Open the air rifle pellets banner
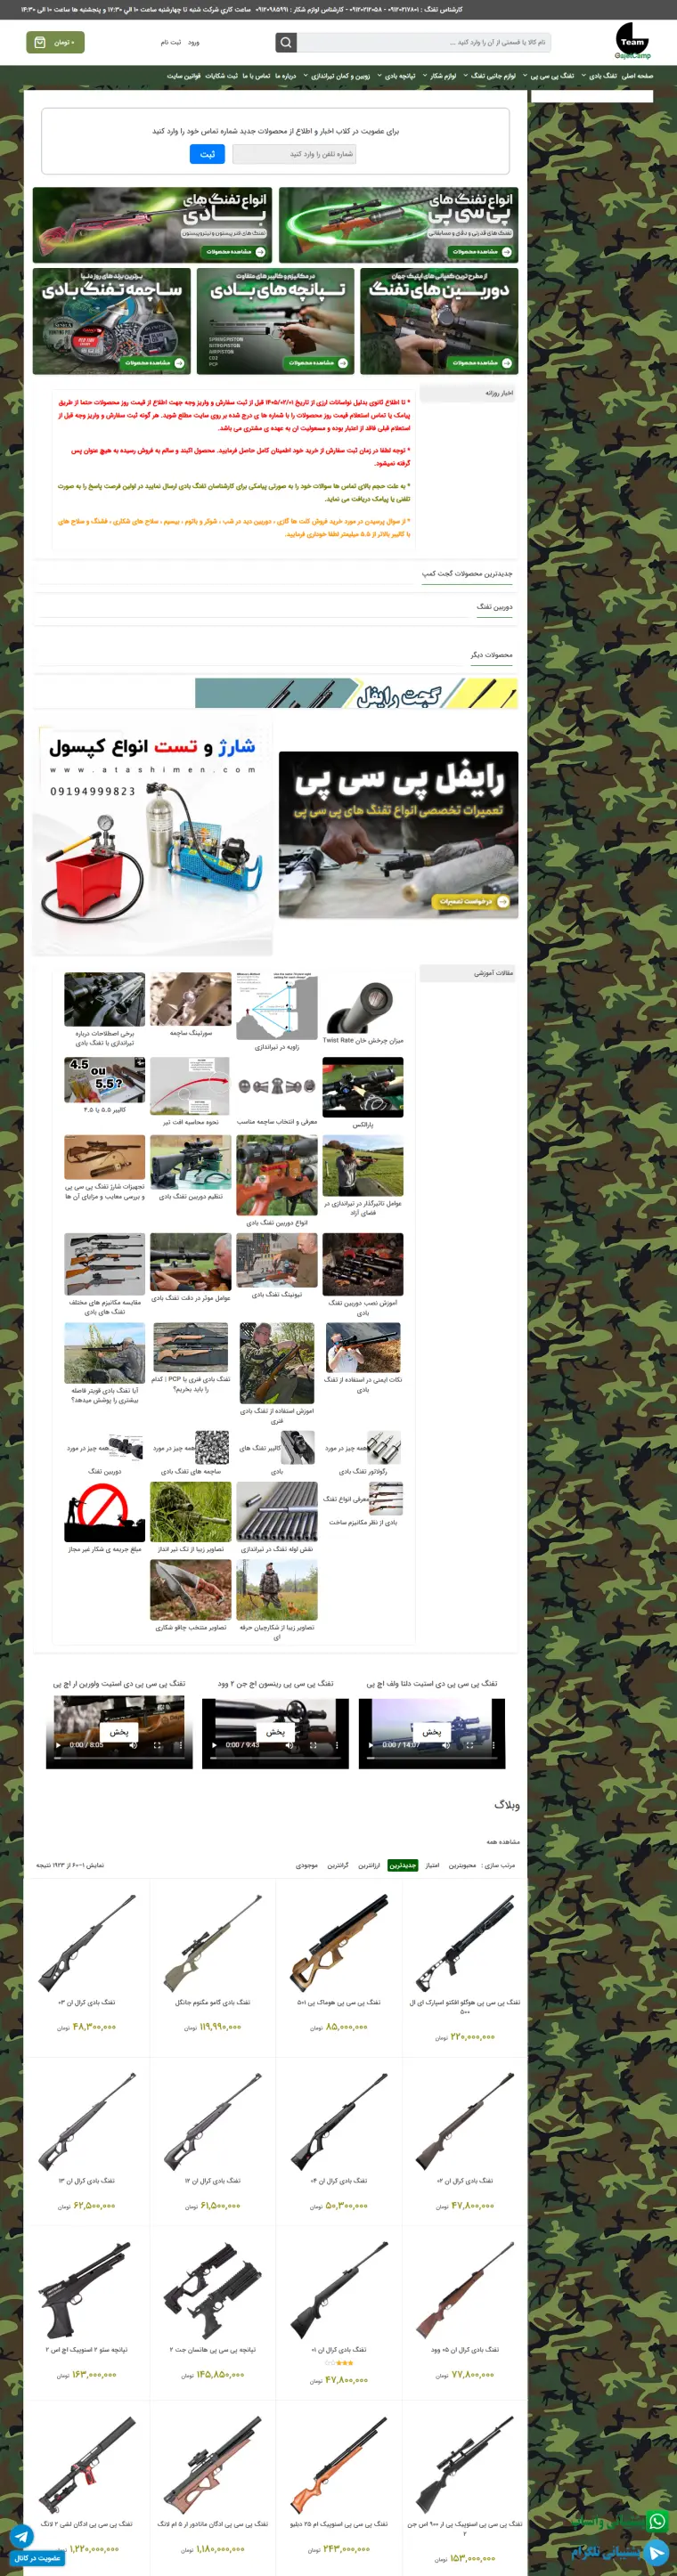Viewport: 677px width, 2576px height. [x=111, y=321]
